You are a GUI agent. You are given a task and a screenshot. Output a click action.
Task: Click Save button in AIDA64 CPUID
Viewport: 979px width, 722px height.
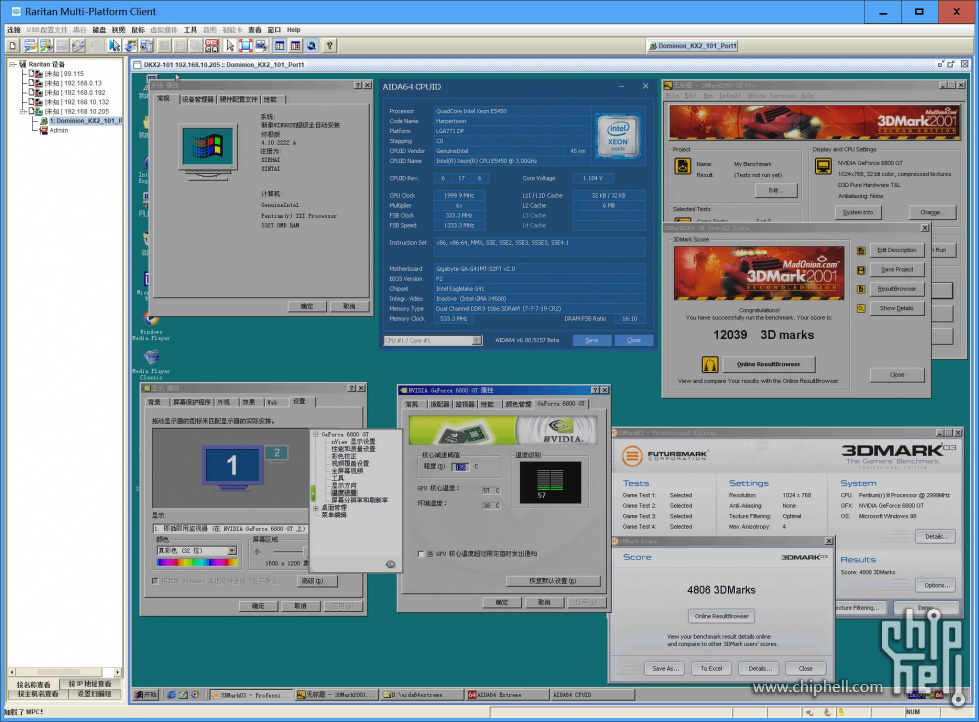coord(591,340)
